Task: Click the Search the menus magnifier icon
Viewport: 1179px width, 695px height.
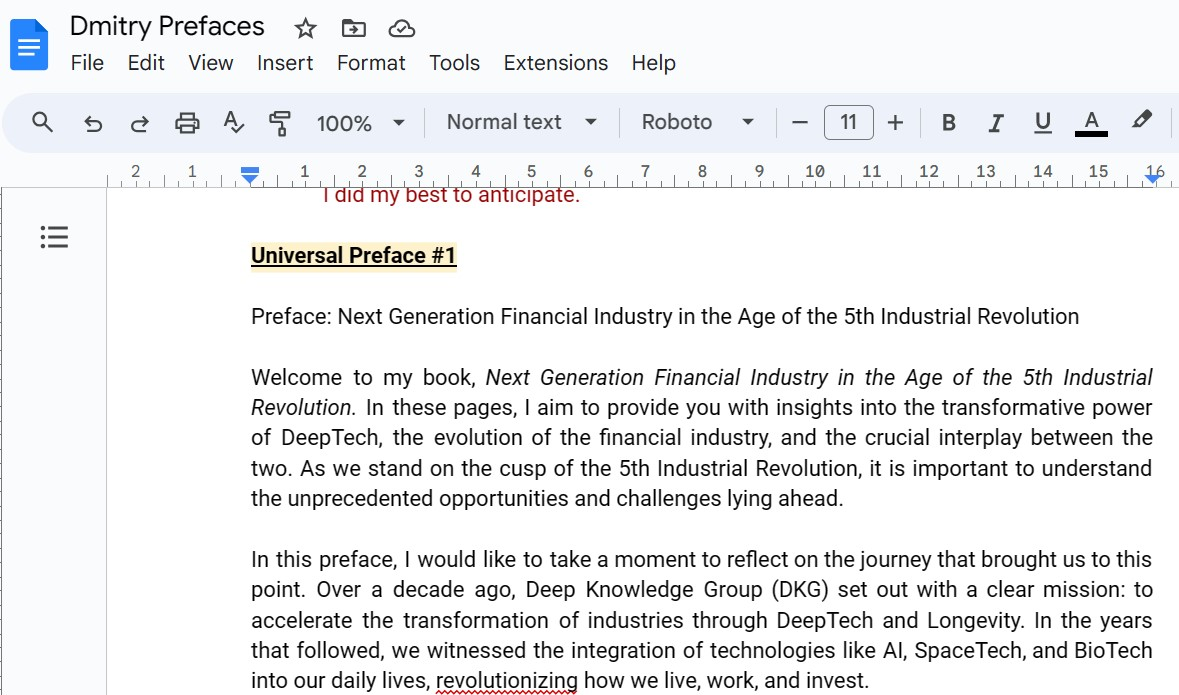Action: click(42, 122)
